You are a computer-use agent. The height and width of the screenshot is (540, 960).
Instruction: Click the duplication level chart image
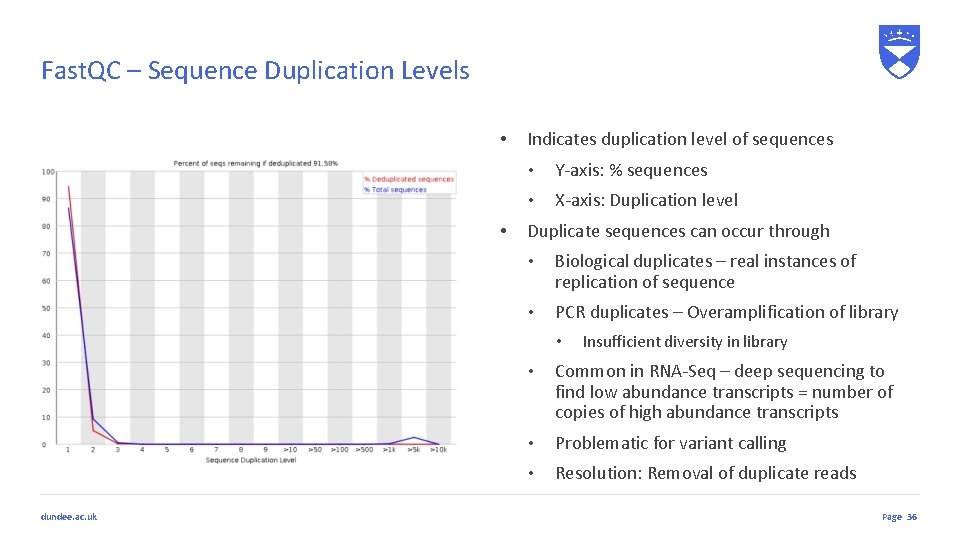coord(249,311)
